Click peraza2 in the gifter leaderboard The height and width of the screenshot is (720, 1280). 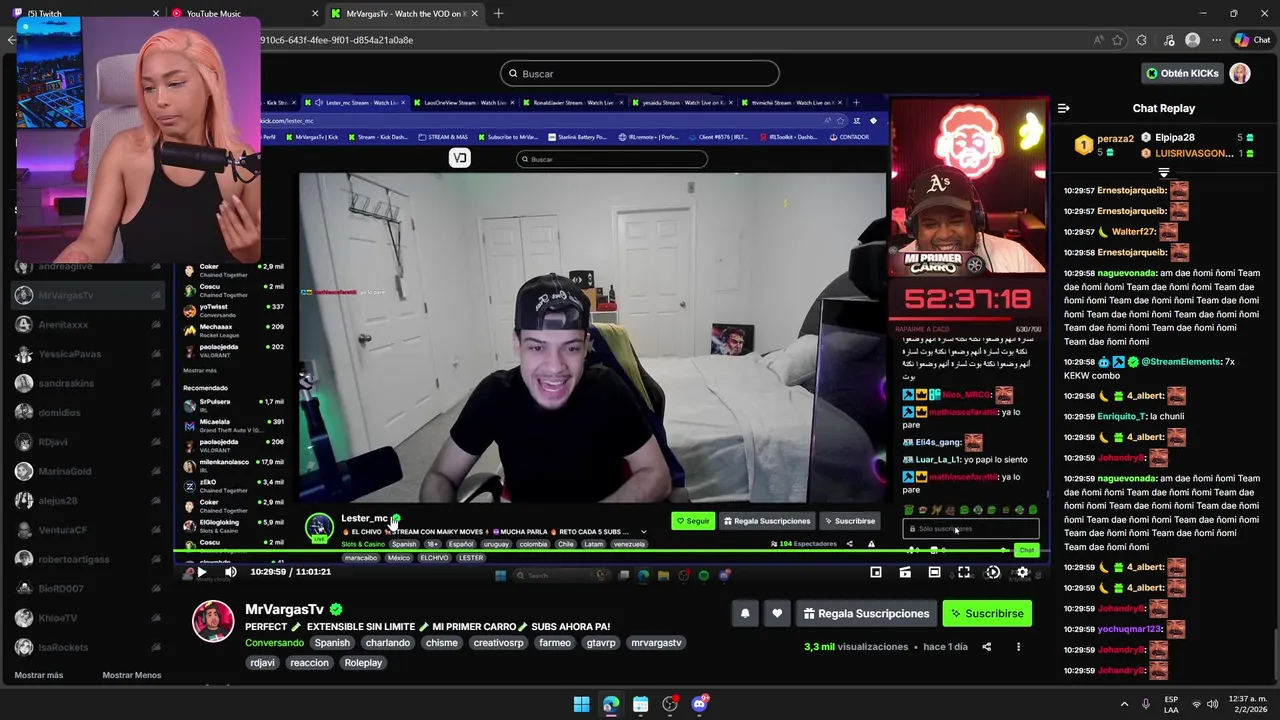coord(1116,139)
